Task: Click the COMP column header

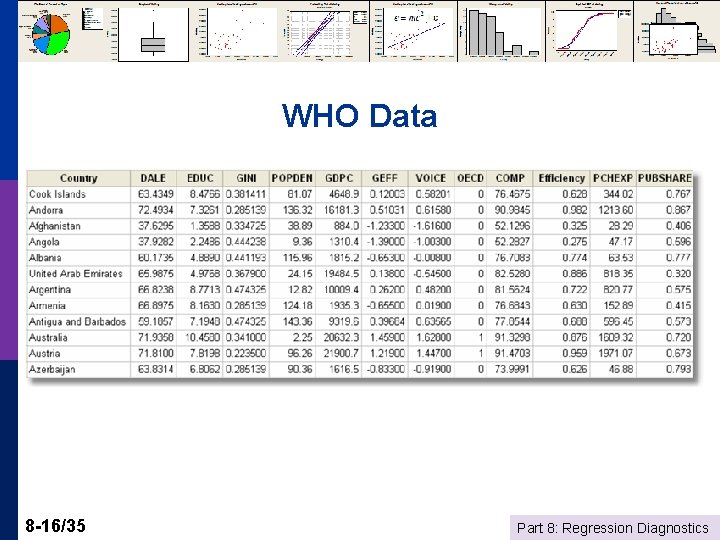Action: [x=510, y=178]
